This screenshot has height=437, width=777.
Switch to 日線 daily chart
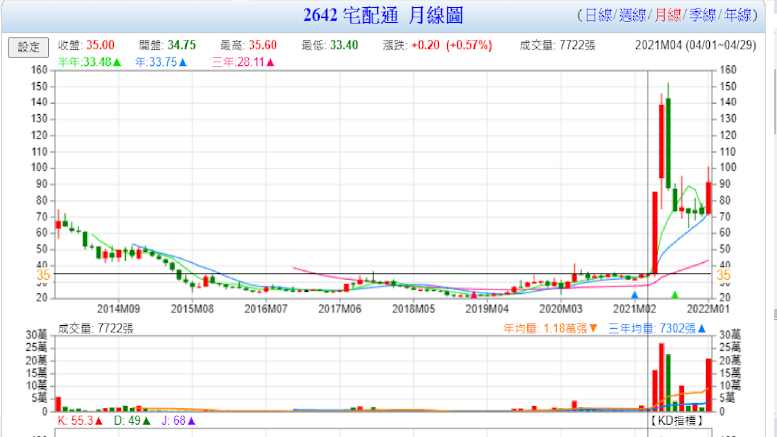[x=599, y=15]
